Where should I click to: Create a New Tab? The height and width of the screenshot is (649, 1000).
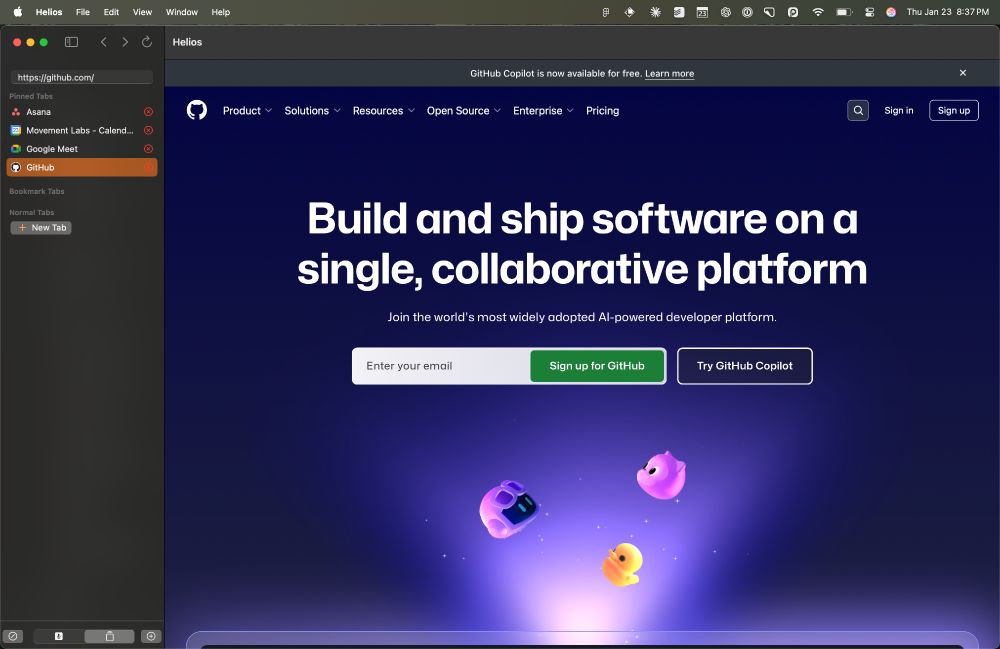coord(41,228)
